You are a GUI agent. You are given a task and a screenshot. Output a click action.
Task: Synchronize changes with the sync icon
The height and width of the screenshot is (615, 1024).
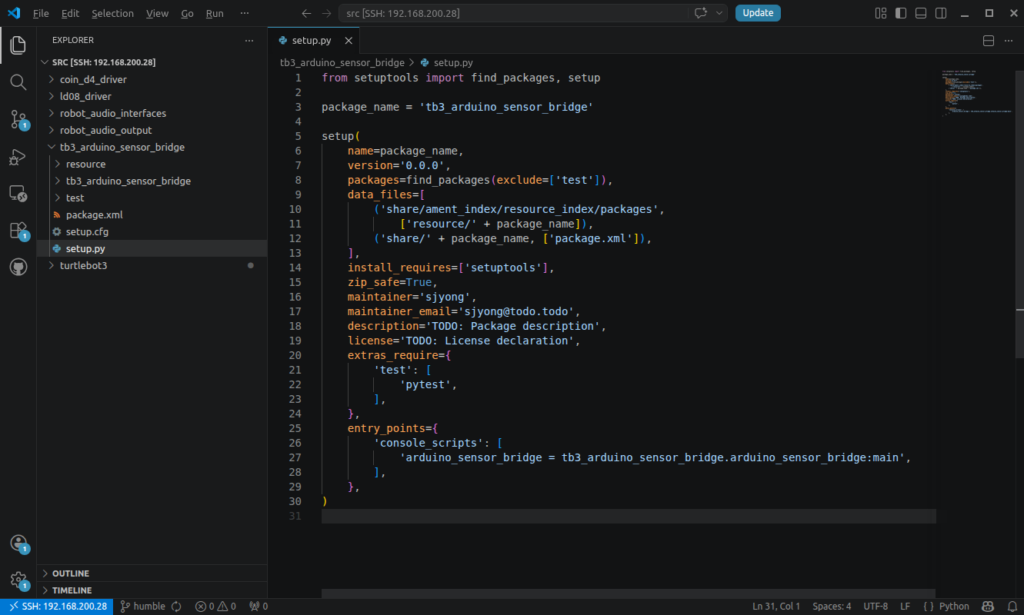(176, 607)
